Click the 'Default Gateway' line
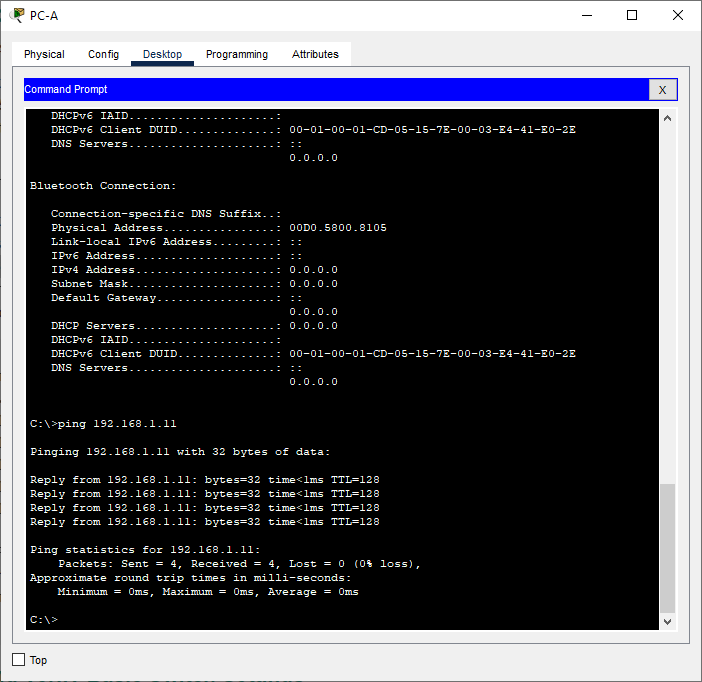The width and height of the screenshot is (702, 682). (x=176, y=298)
